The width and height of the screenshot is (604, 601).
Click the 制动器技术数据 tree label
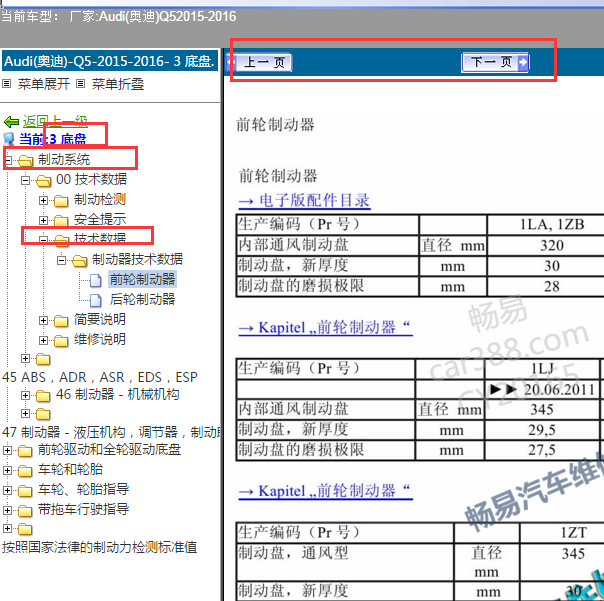pyautogui.click(x=138, y=259)
